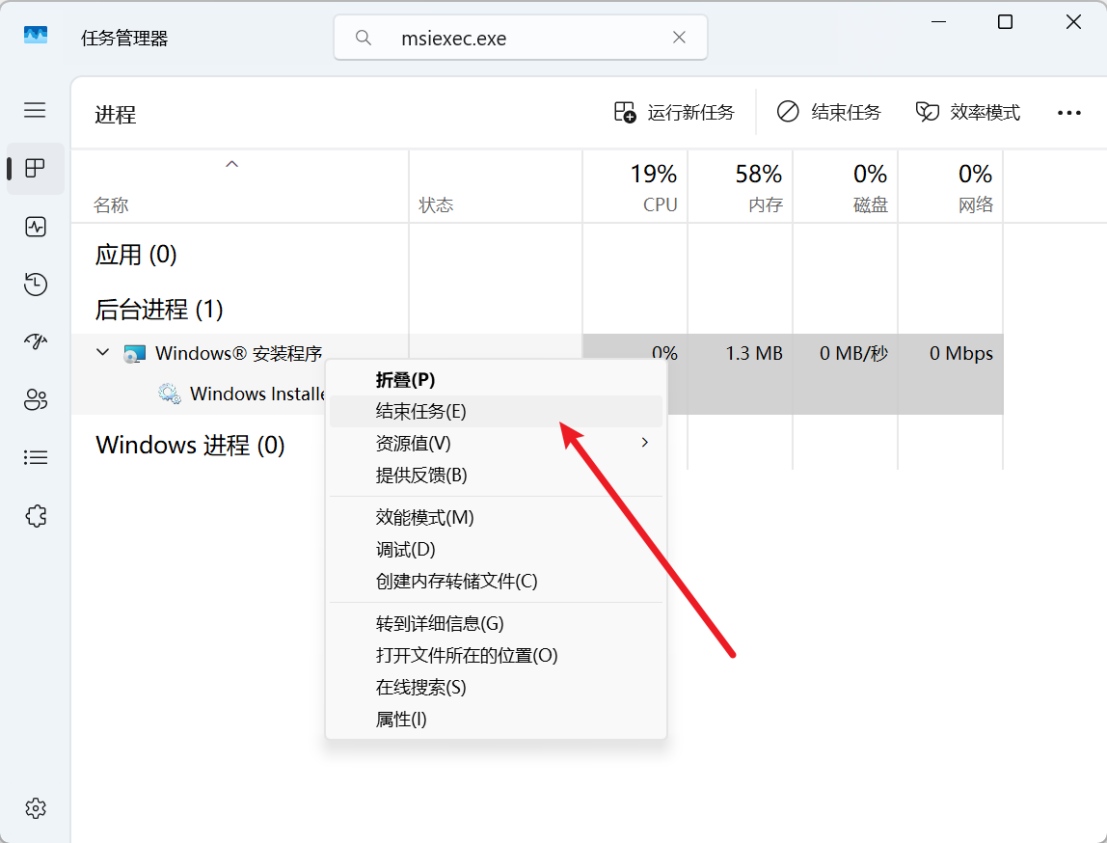Click the 0 Mbps network value

pos(961,353)
